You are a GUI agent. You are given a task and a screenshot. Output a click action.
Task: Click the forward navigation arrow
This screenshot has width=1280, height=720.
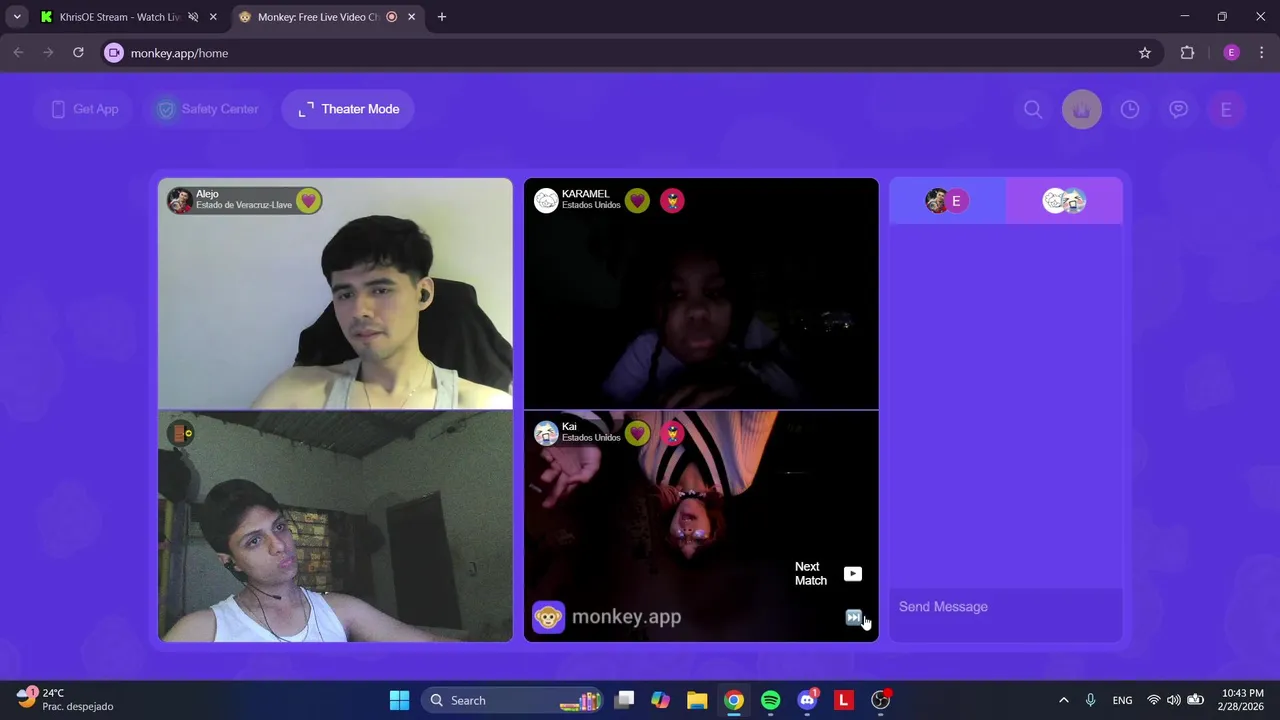tap(48, 53)
